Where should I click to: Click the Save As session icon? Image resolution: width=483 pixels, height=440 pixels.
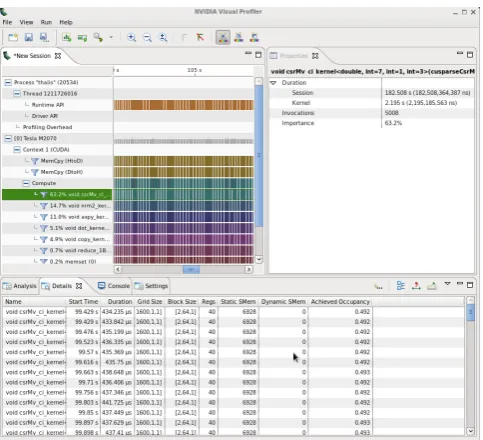point(44,37)
